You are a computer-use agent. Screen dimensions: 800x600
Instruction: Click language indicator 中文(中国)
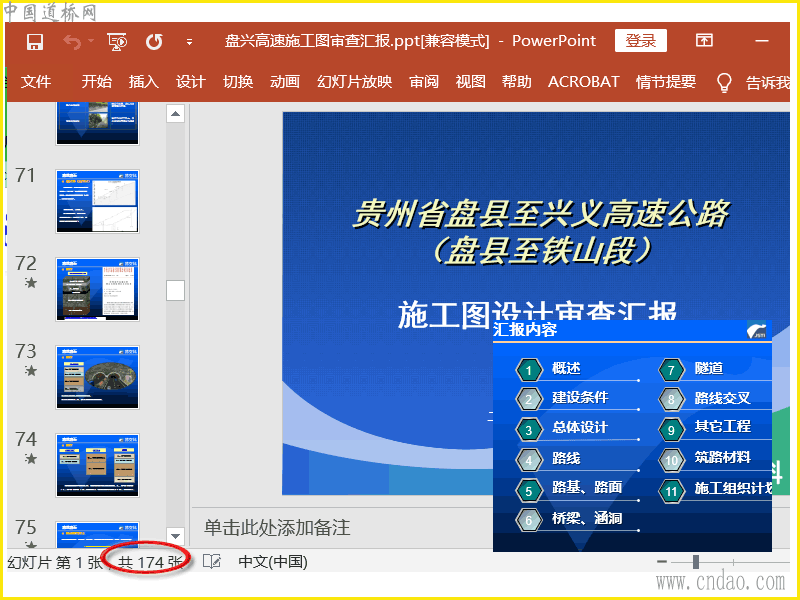(x=273, y=562)
